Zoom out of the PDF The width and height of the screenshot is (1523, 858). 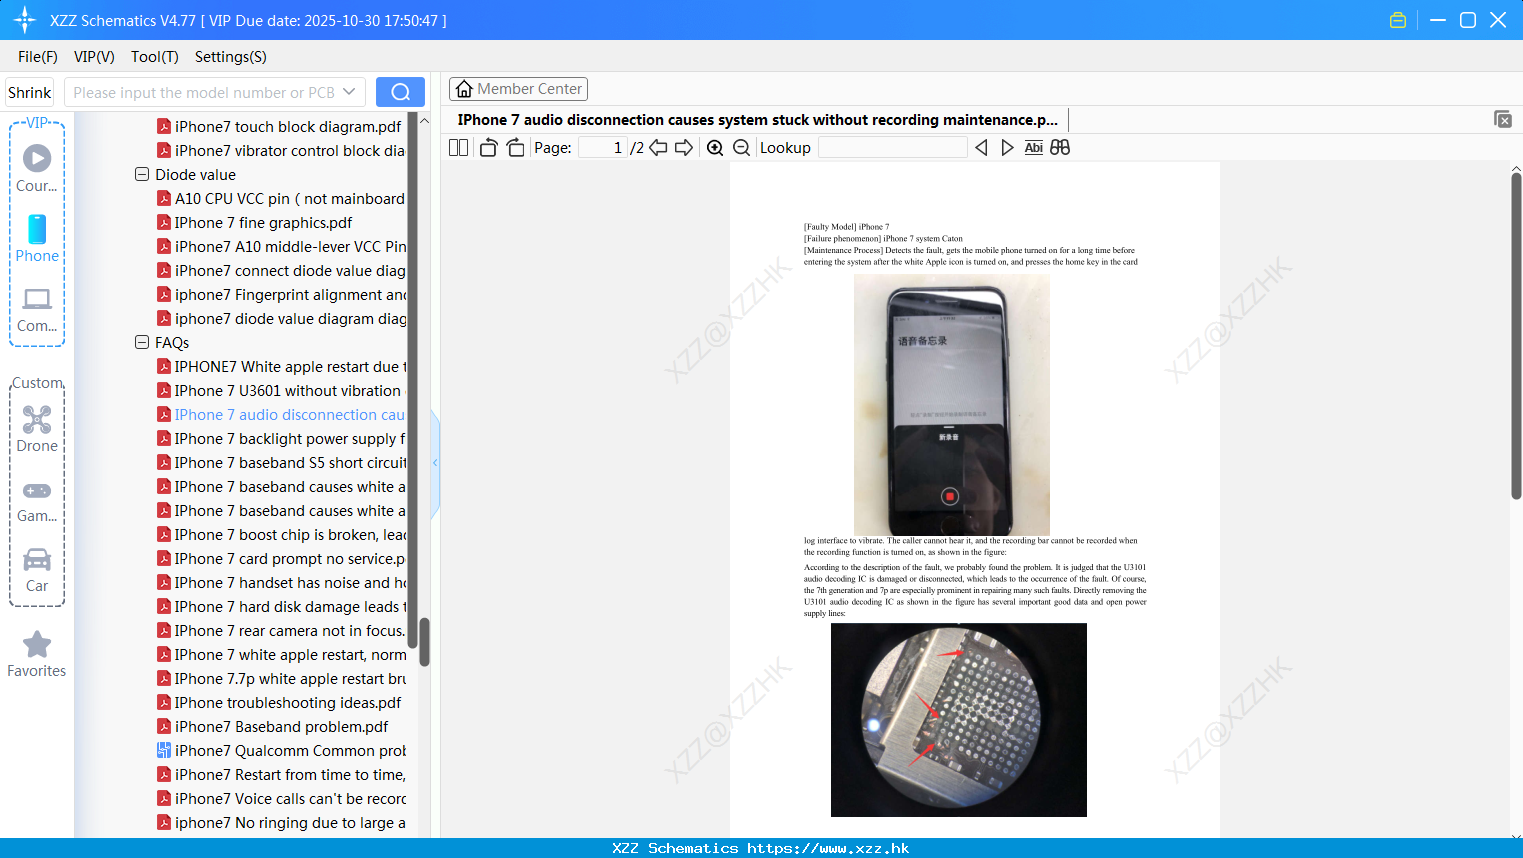741,147
